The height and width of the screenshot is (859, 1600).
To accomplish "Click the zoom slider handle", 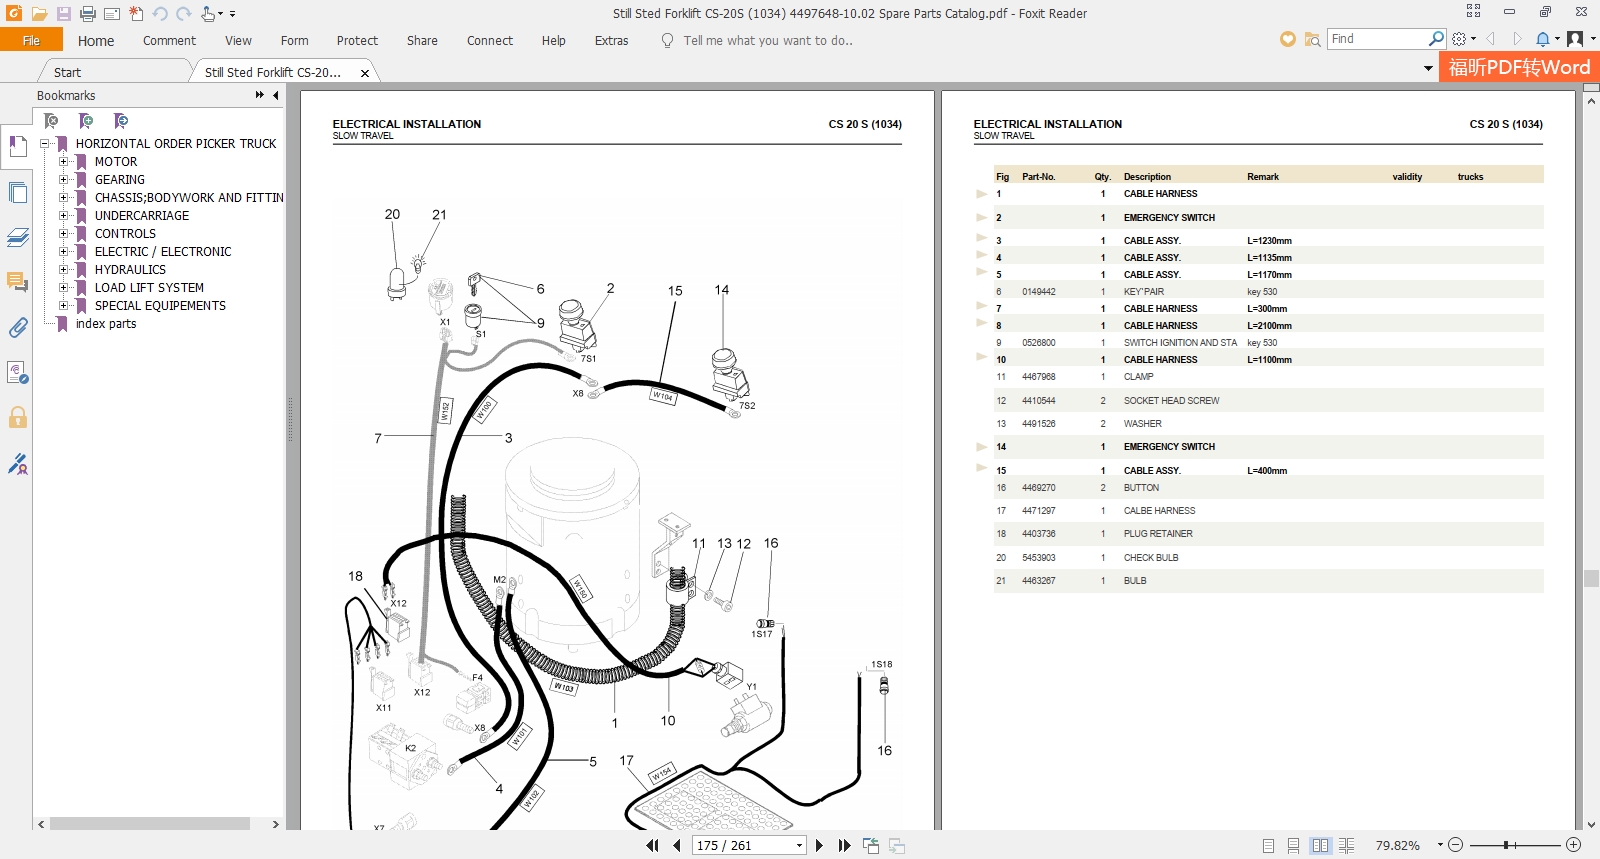I will [1506, 845].
